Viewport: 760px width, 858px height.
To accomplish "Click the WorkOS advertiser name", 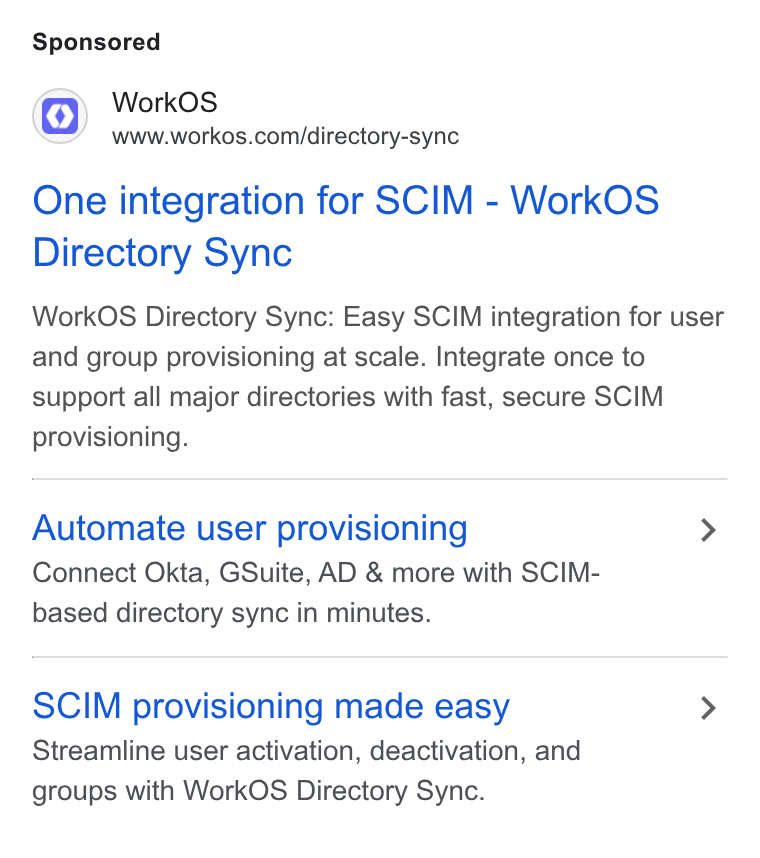I will click(x=165, y=102).
